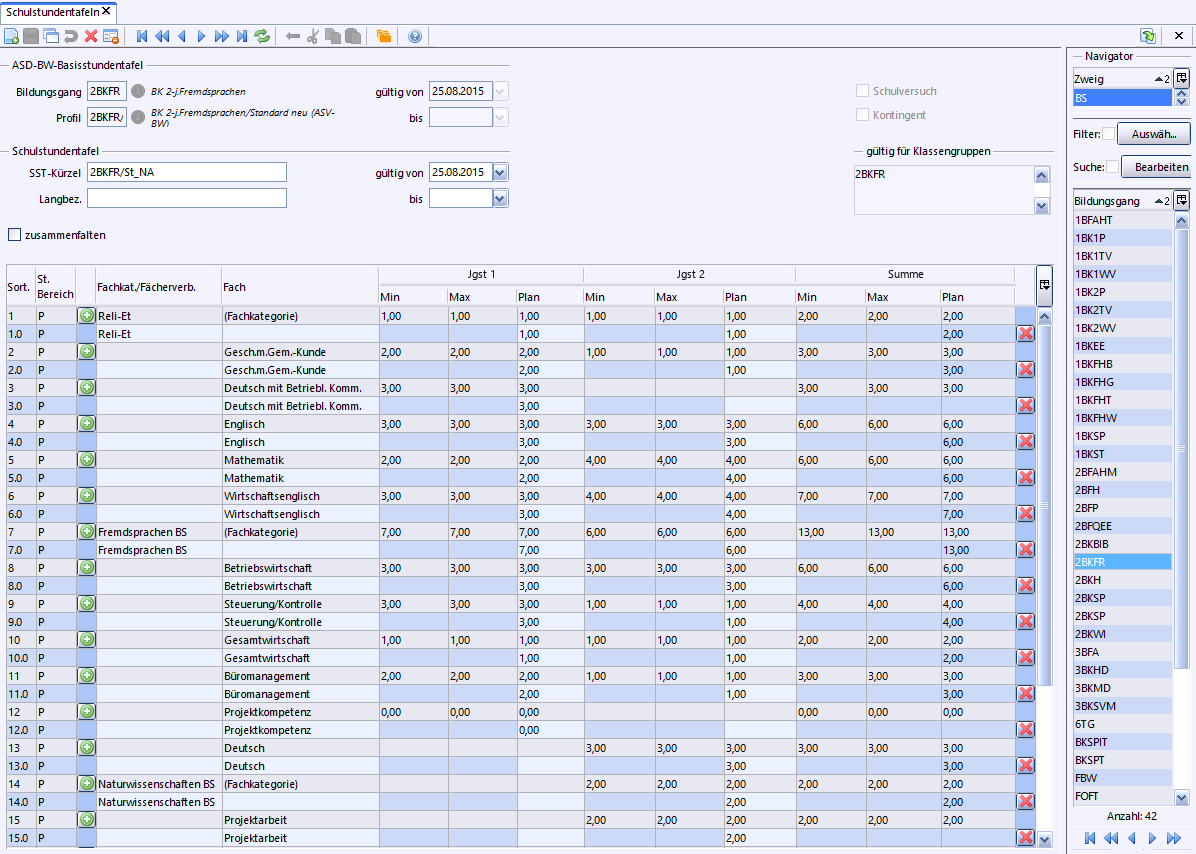Click into the Langbez. text field
Viewport: 1196px width, 854px height.
pos(187,198)
